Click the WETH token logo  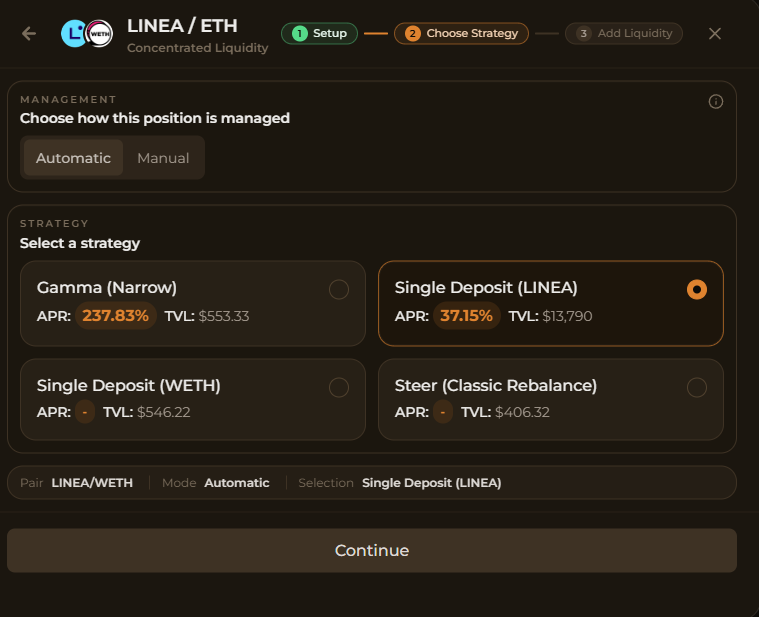[x=99, y=33]
